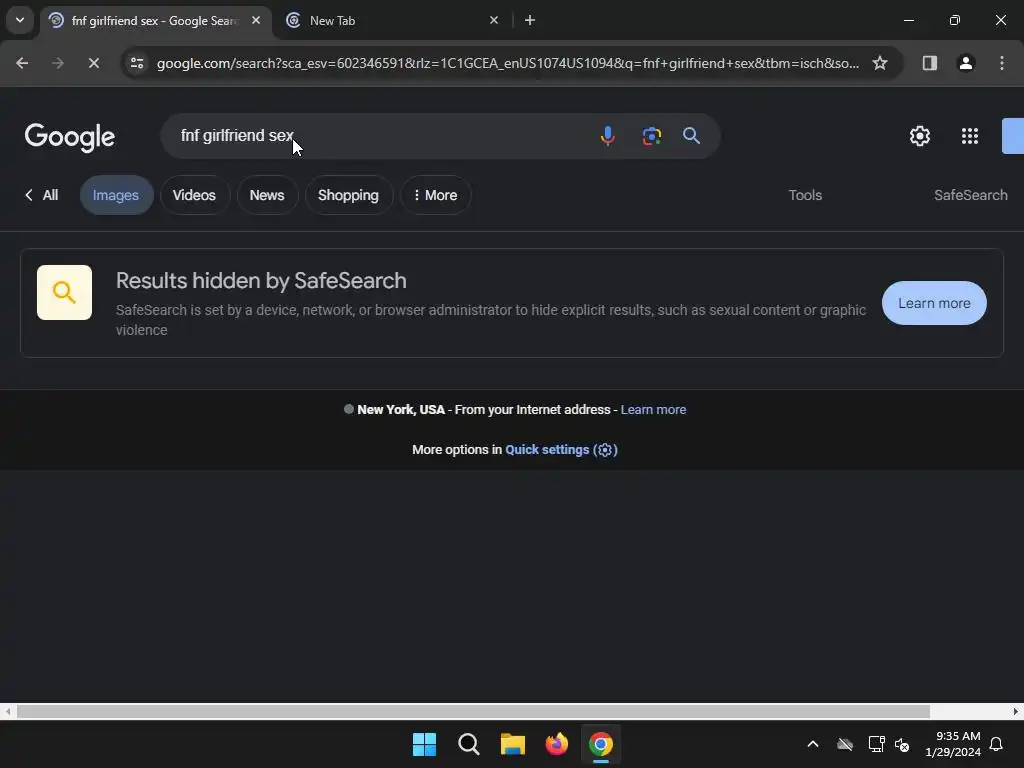Follow Learn more link about location
Screen dimensions: 1024x768
tap(653, 409)
